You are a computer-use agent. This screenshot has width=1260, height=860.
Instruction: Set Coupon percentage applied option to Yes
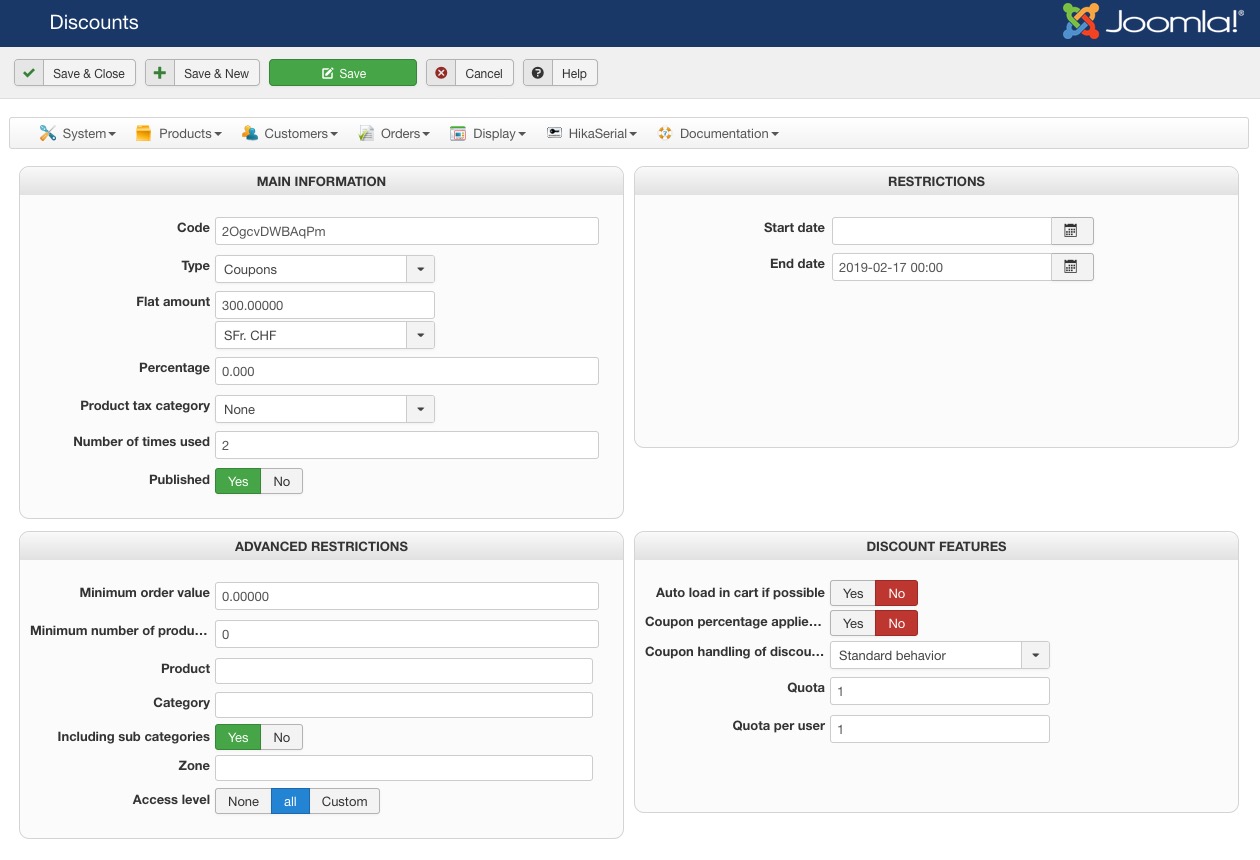click(x=853, y=623)
